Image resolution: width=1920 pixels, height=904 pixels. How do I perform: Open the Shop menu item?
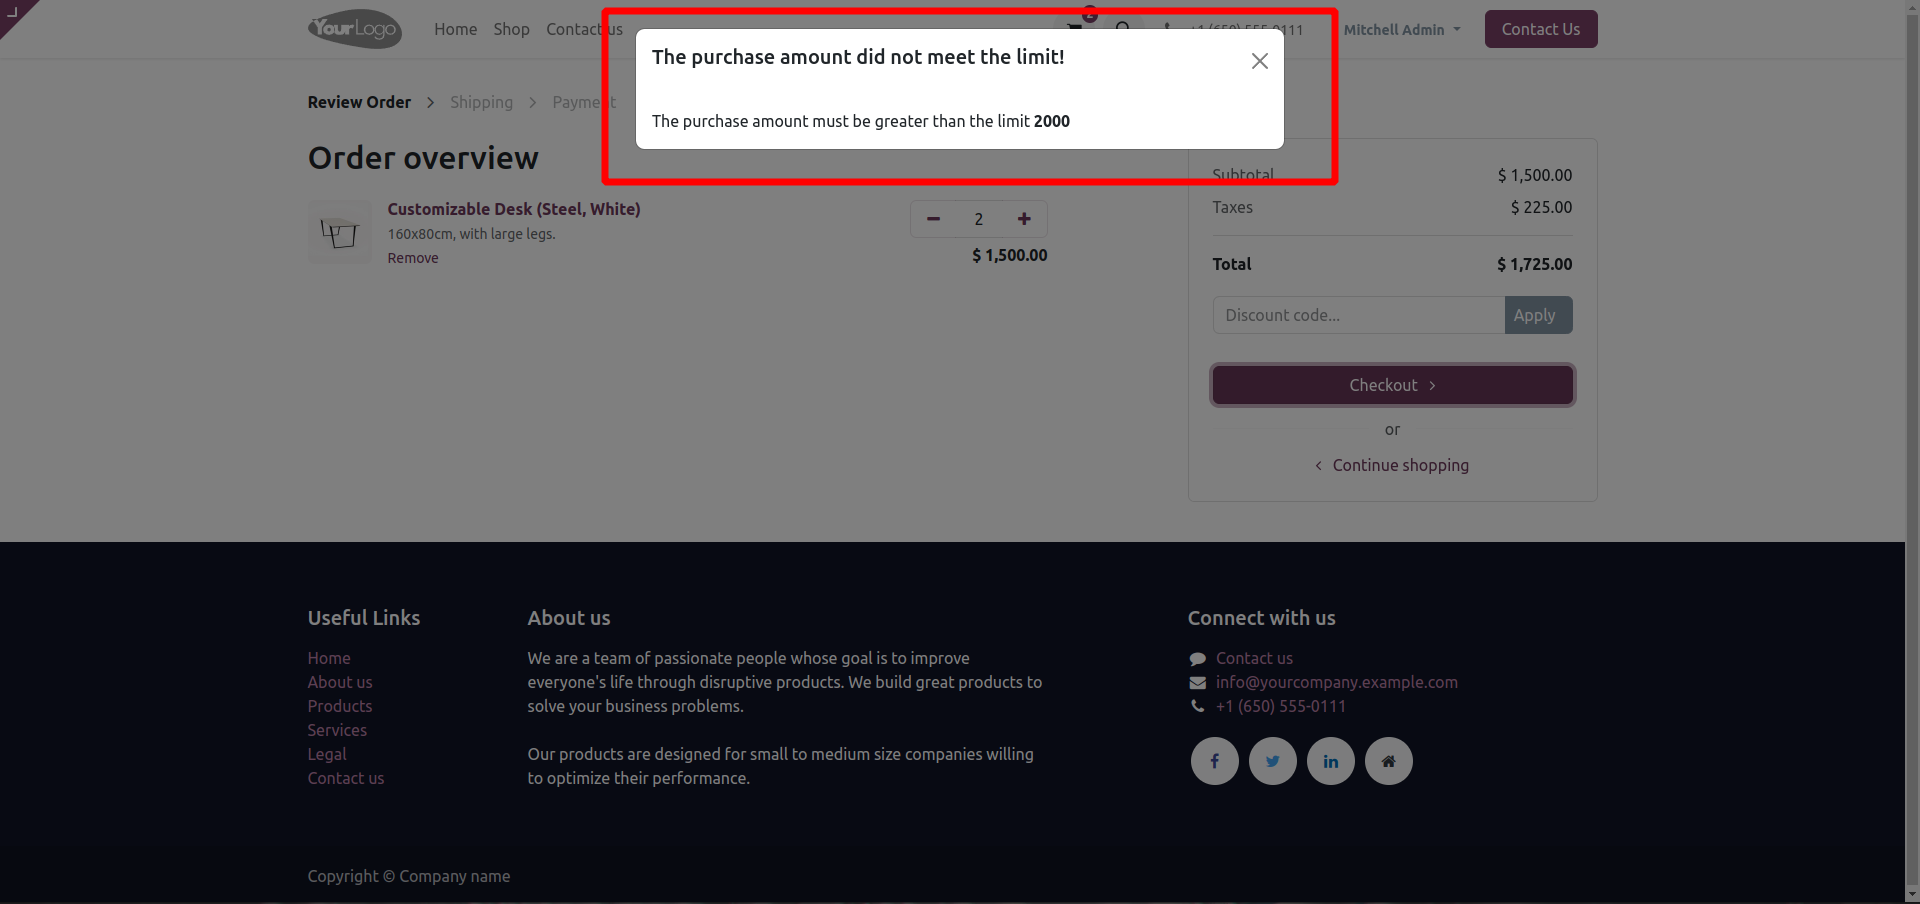(511, 30)
